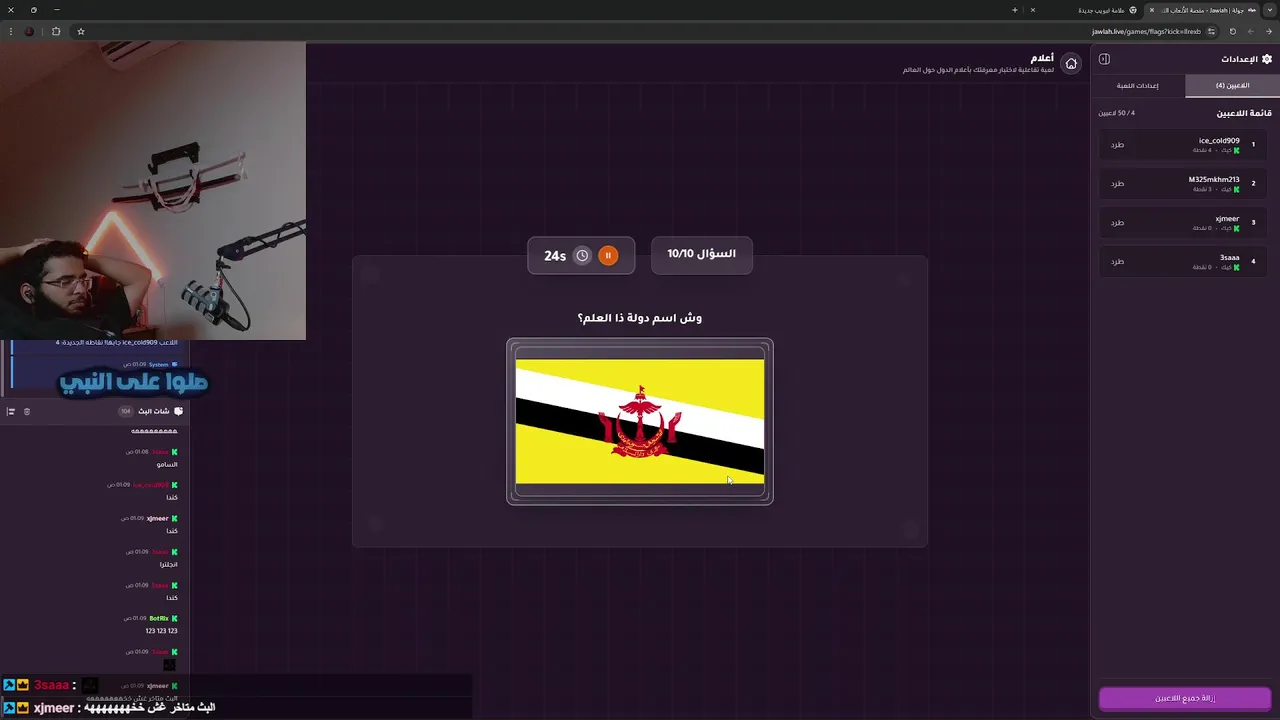Click the Brunei flag image
The image size is (1280, 720).
pyautogui.click(x=640, y=421)
